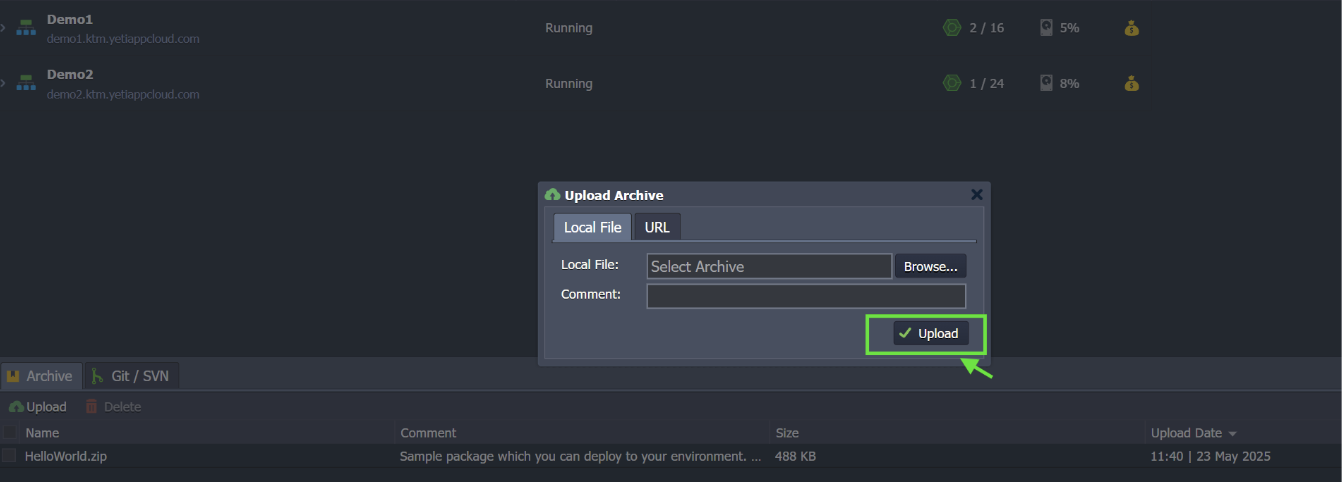This screenshot has width=1344, height=482.
Task: Click the Demo2 disk usage icon
Action: [x=1046, y=83]
